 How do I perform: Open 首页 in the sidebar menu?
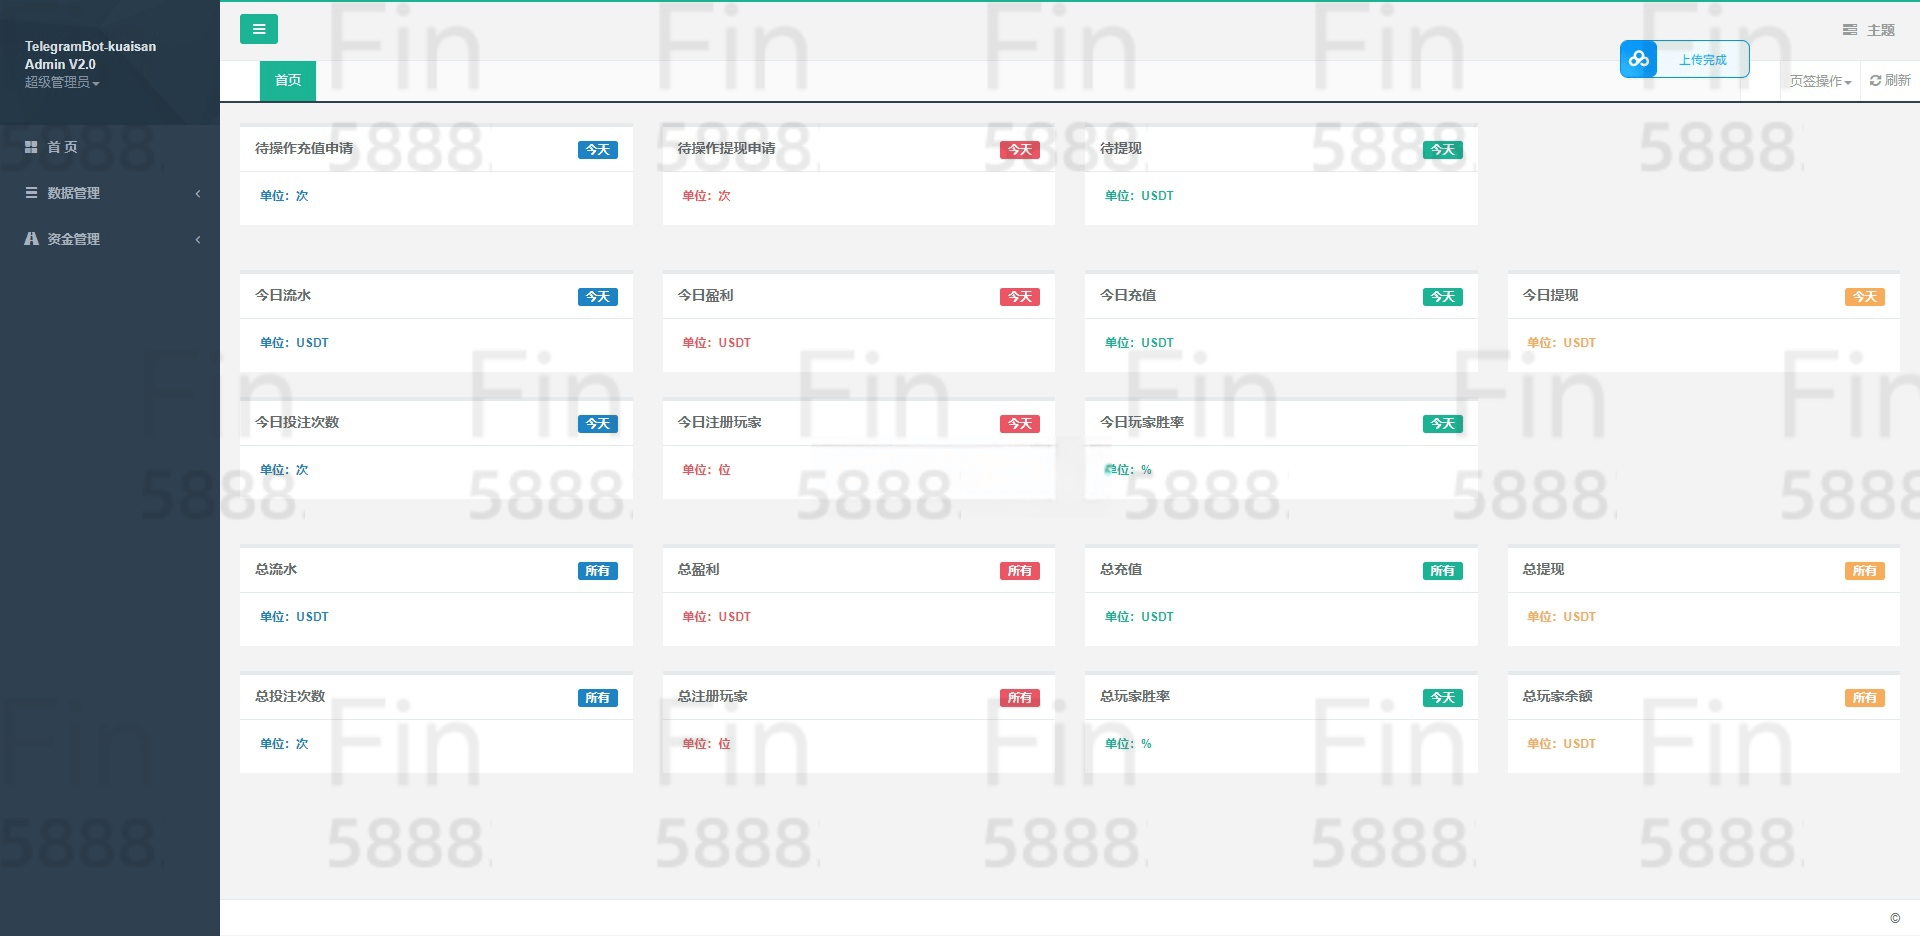(62, 147)
